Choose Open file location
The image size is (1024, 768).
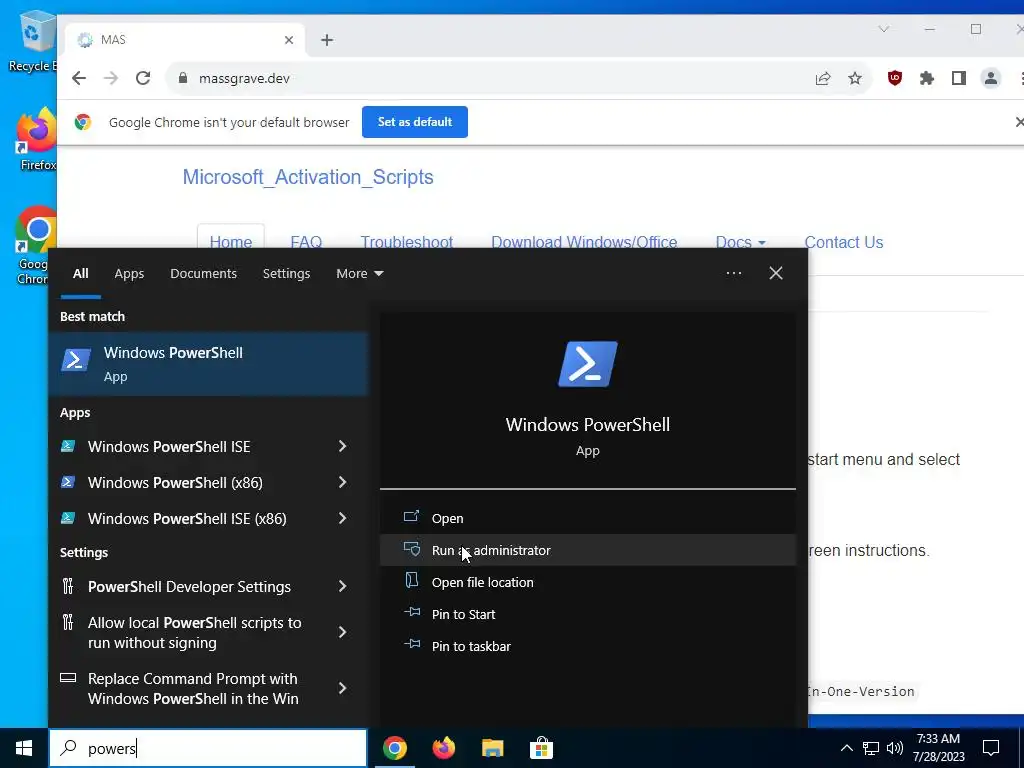(x=588, y=582)
